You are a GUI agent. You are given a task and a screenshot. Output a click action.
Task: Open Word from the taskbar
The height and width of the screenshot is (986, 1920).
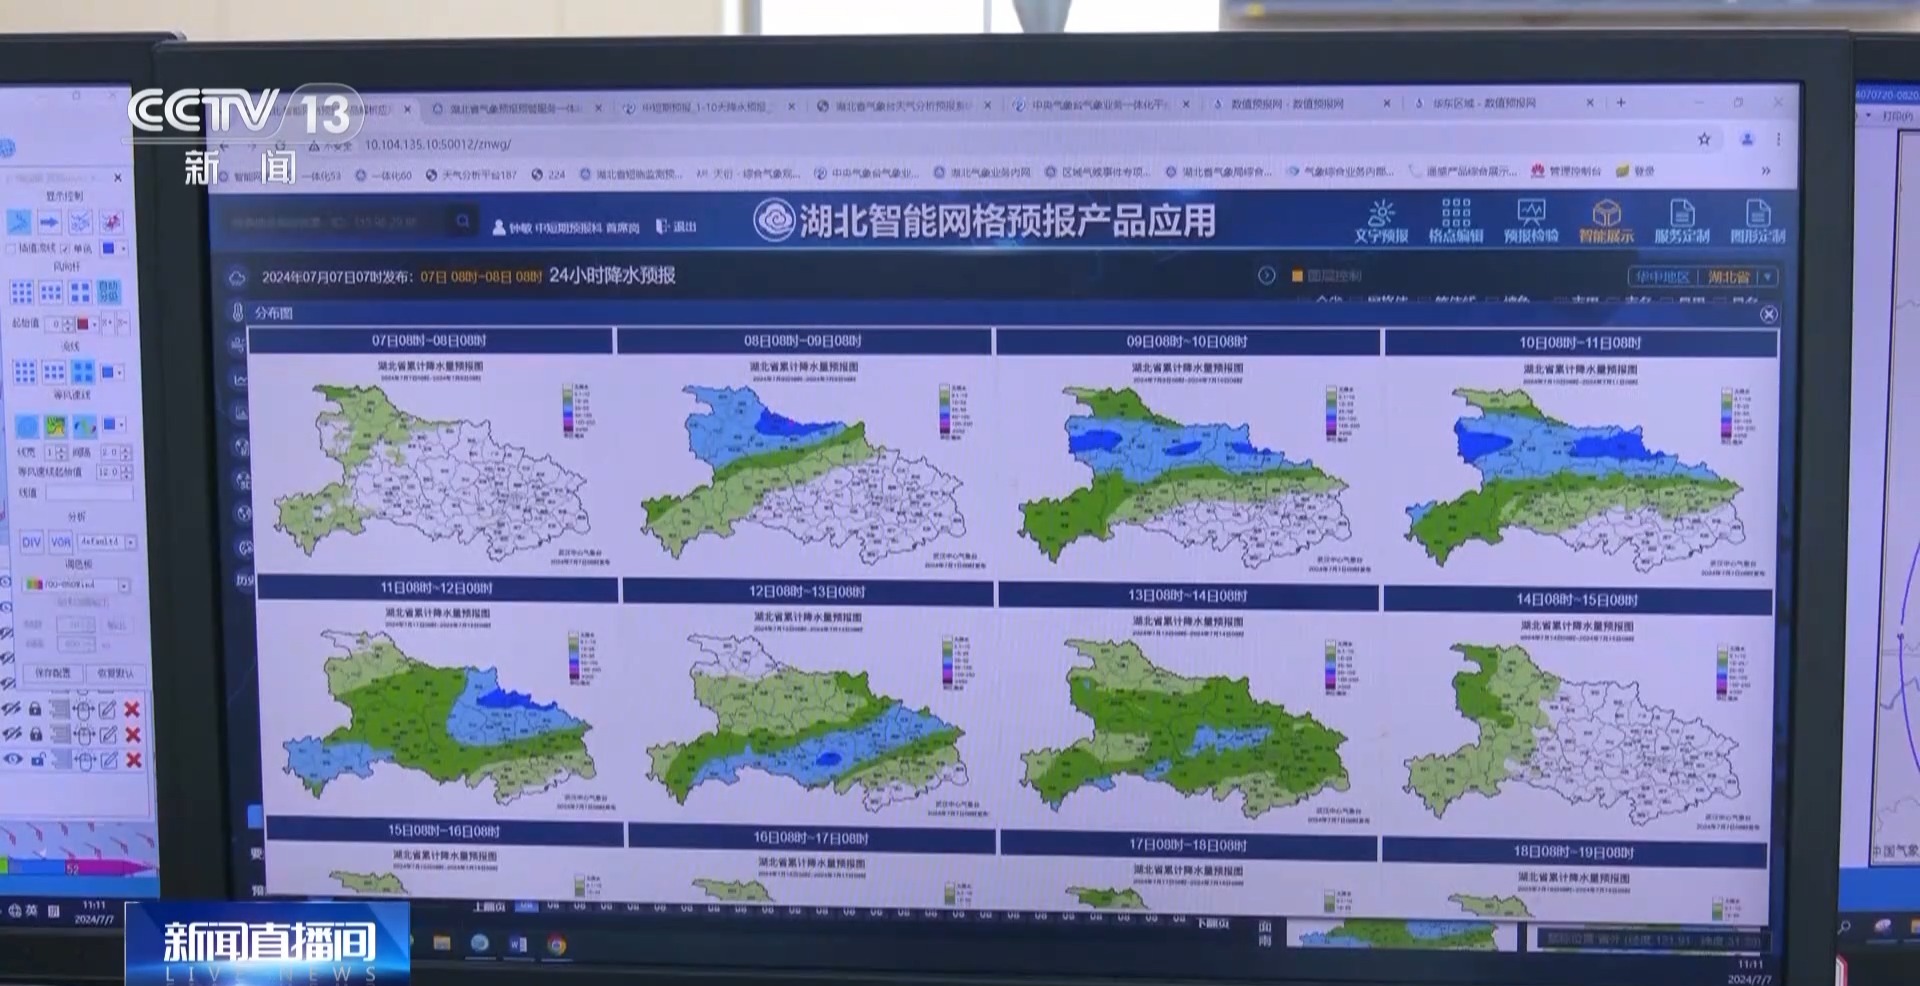[518, 944]
